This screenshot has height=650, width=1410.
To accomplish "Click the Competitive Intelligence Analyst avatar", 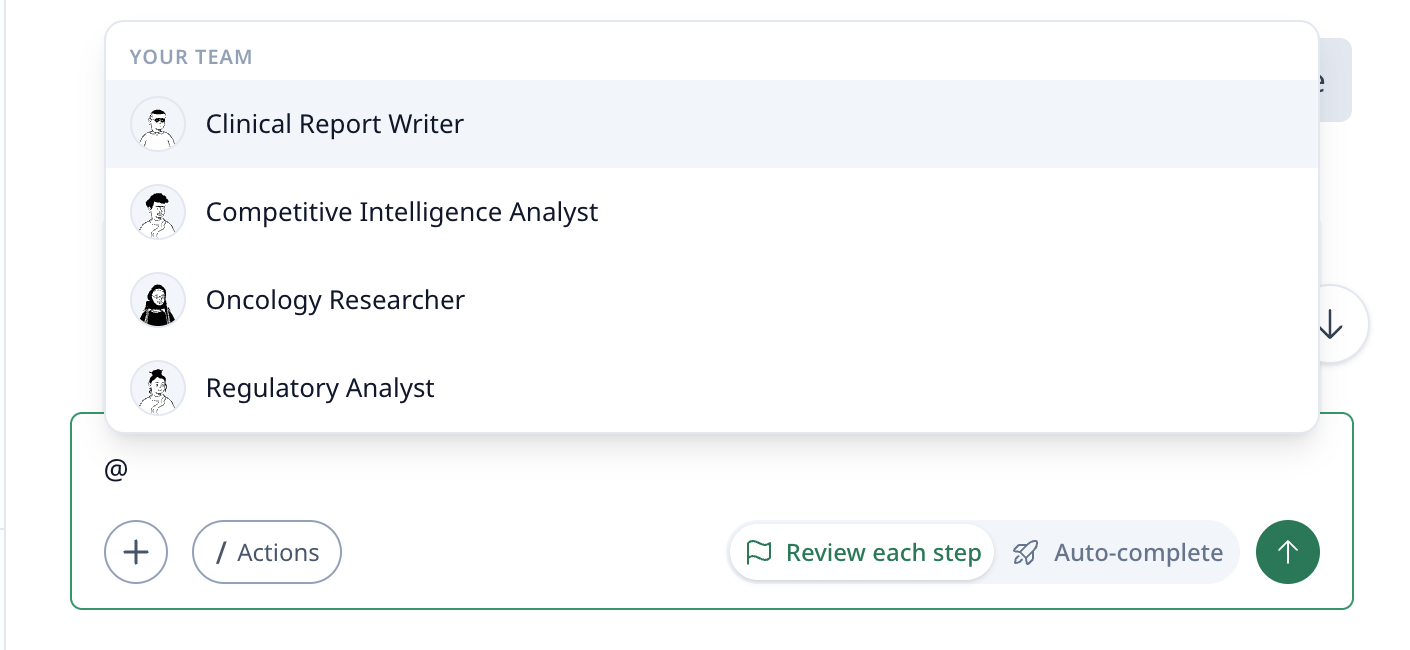I will point(158,212).
